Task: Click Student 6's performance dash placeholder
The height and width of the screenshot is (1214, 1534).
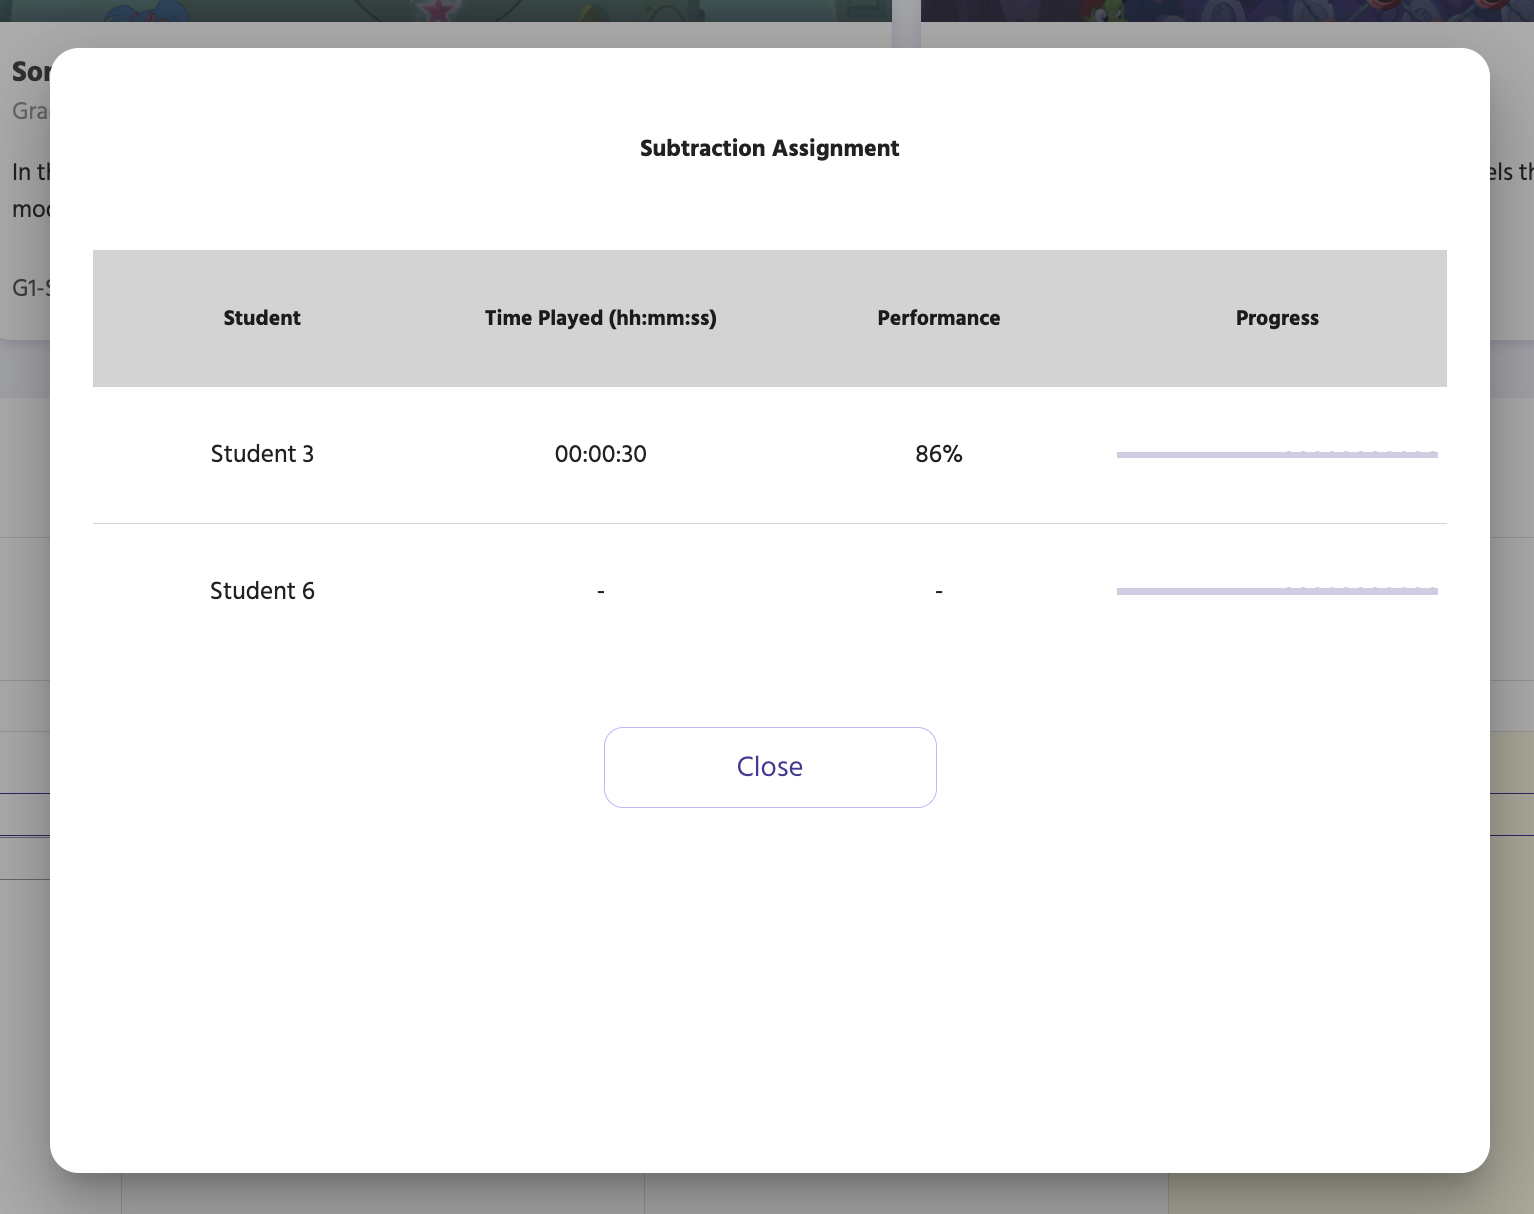Action: click(938, 591)
